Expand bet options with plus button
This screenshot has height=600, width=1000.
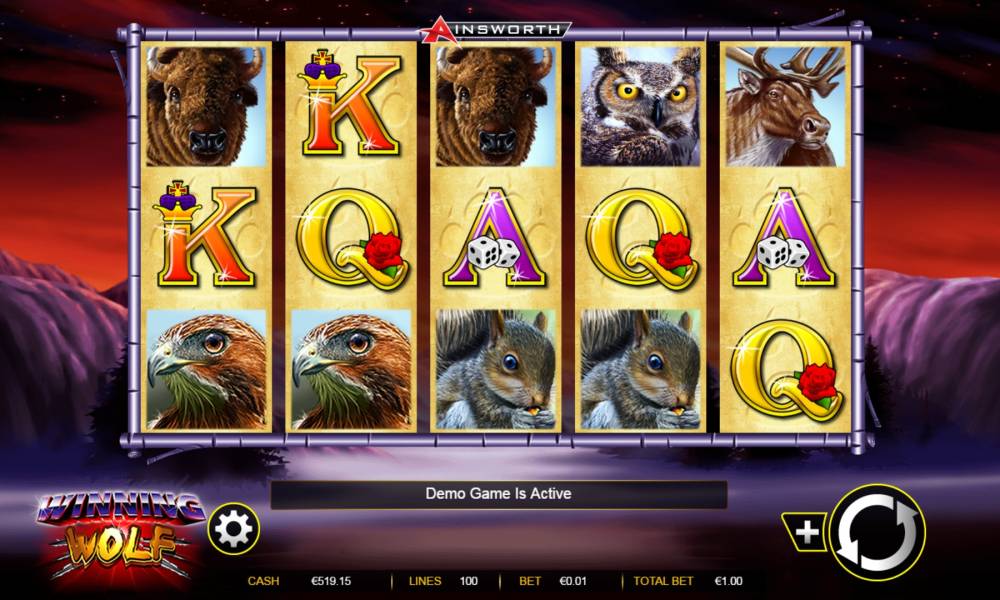pos(805,532)
